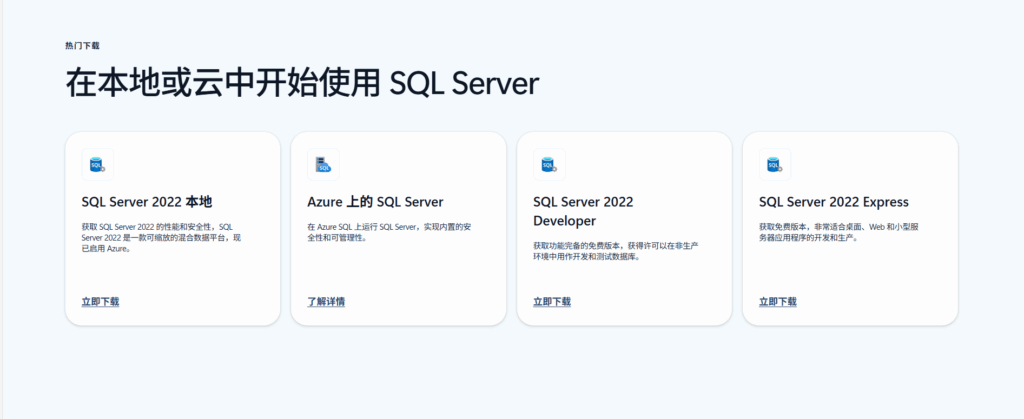1024x419 pixels.
Task: Click description starting 获取功能完备的免费版本
Action: pos(616,251)
